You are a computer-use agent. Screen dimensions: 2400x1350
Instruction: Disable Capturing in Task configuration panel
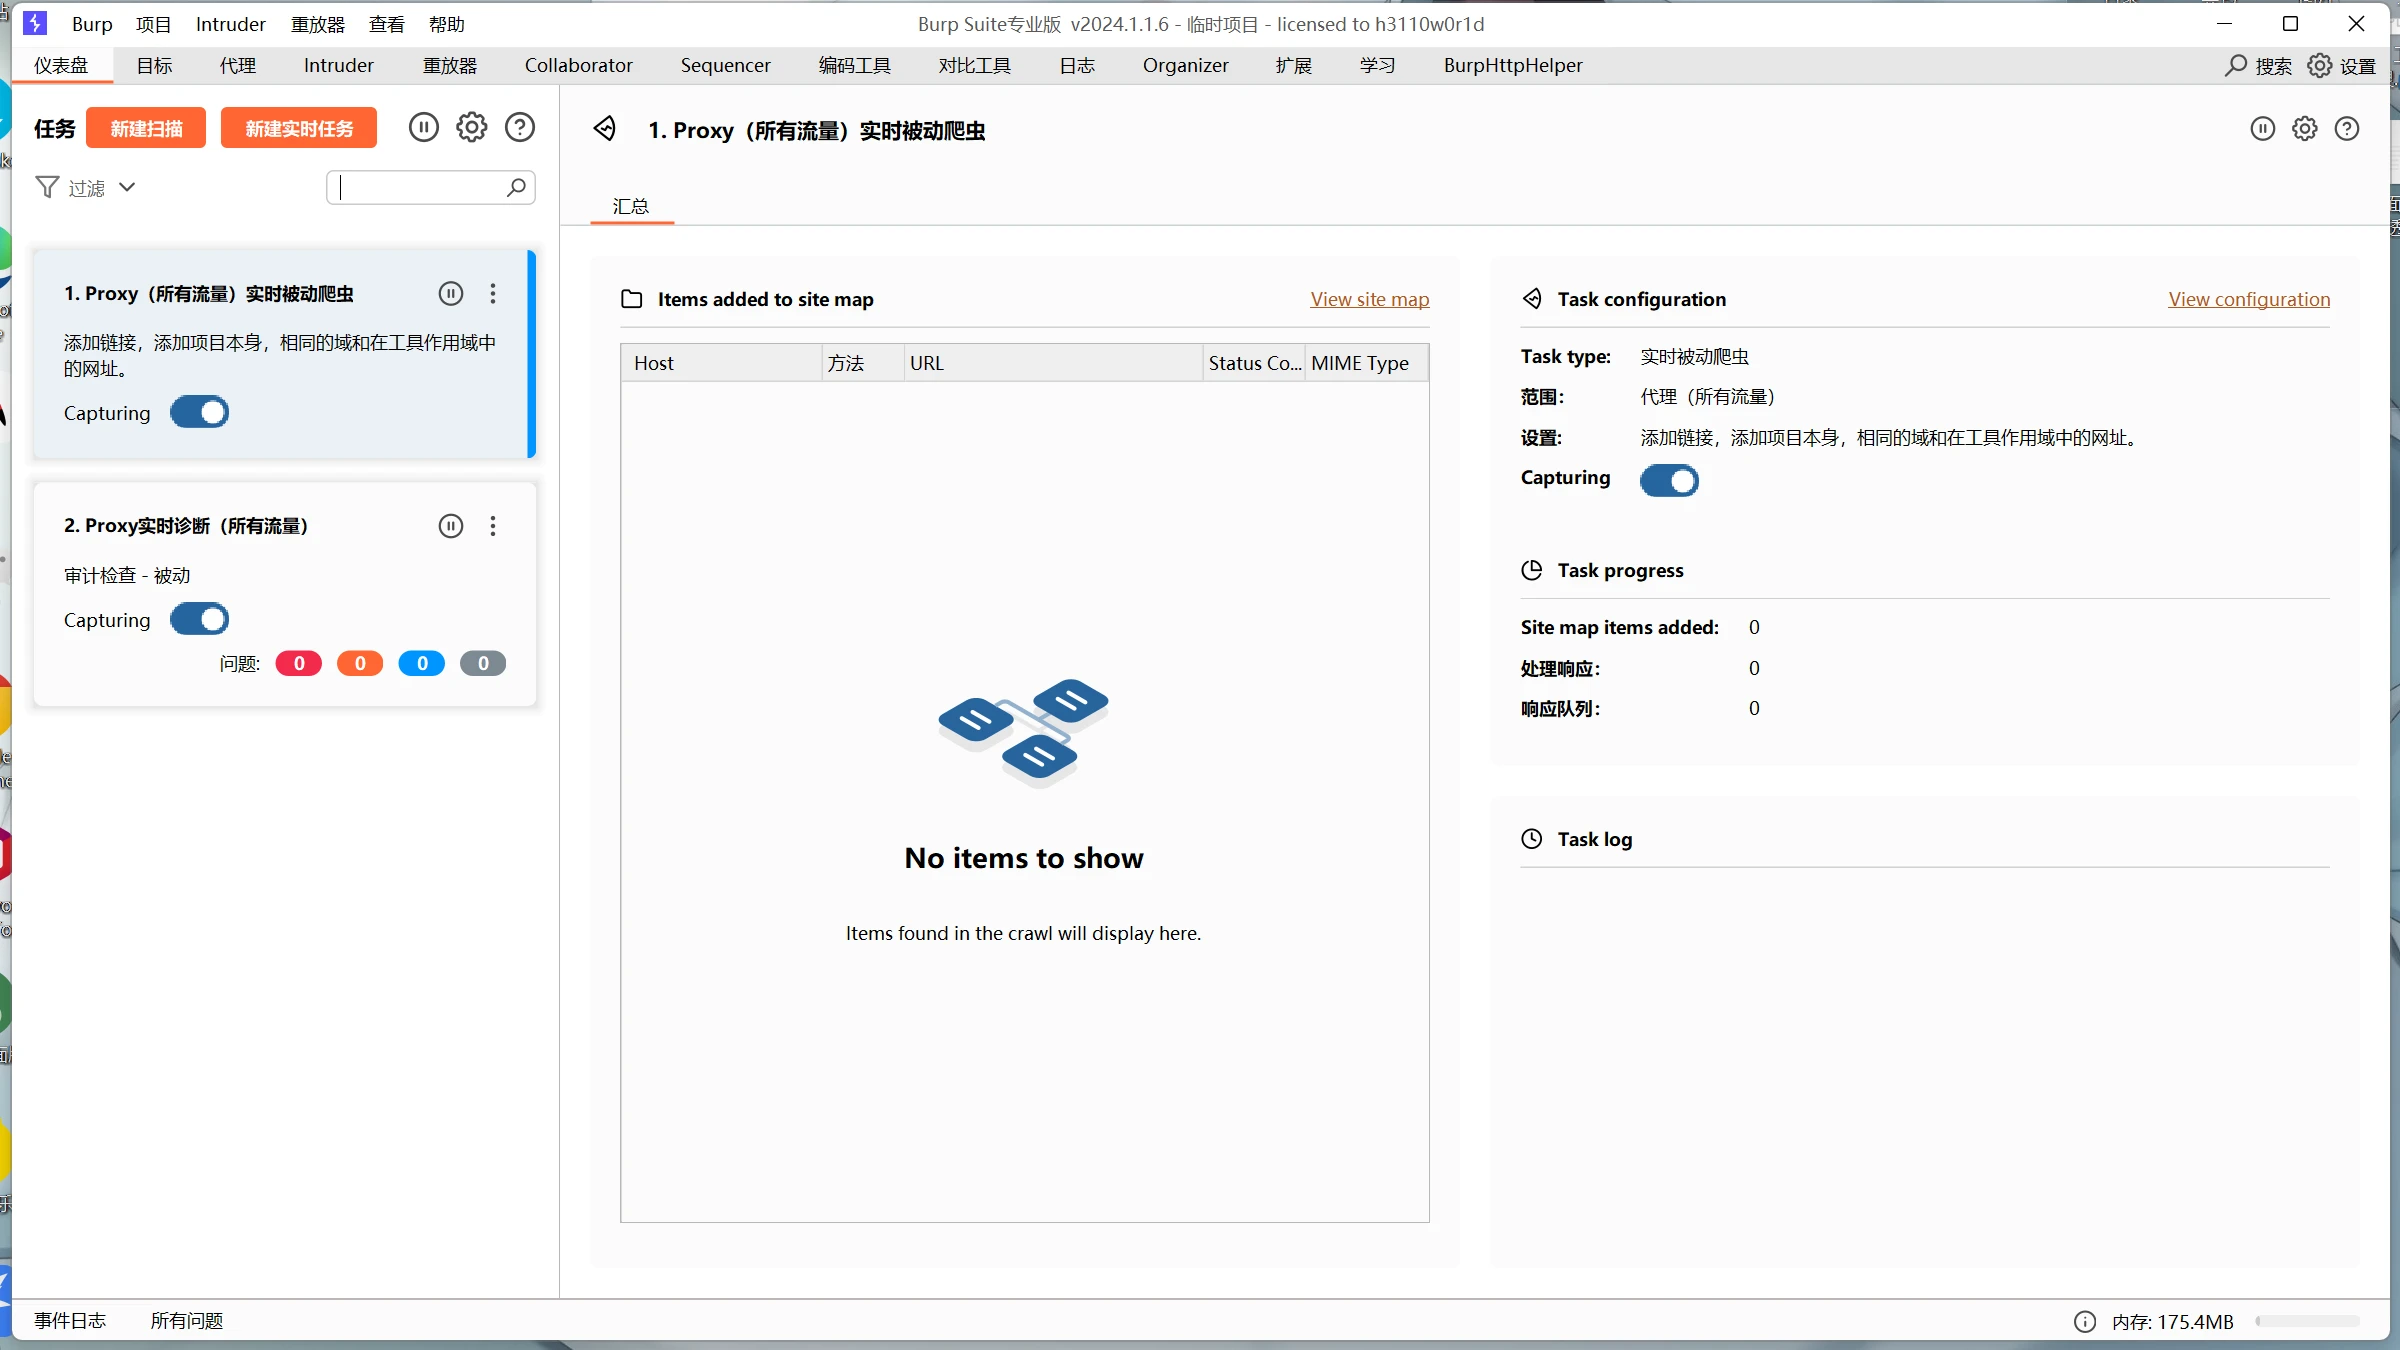coord(1669,481)
